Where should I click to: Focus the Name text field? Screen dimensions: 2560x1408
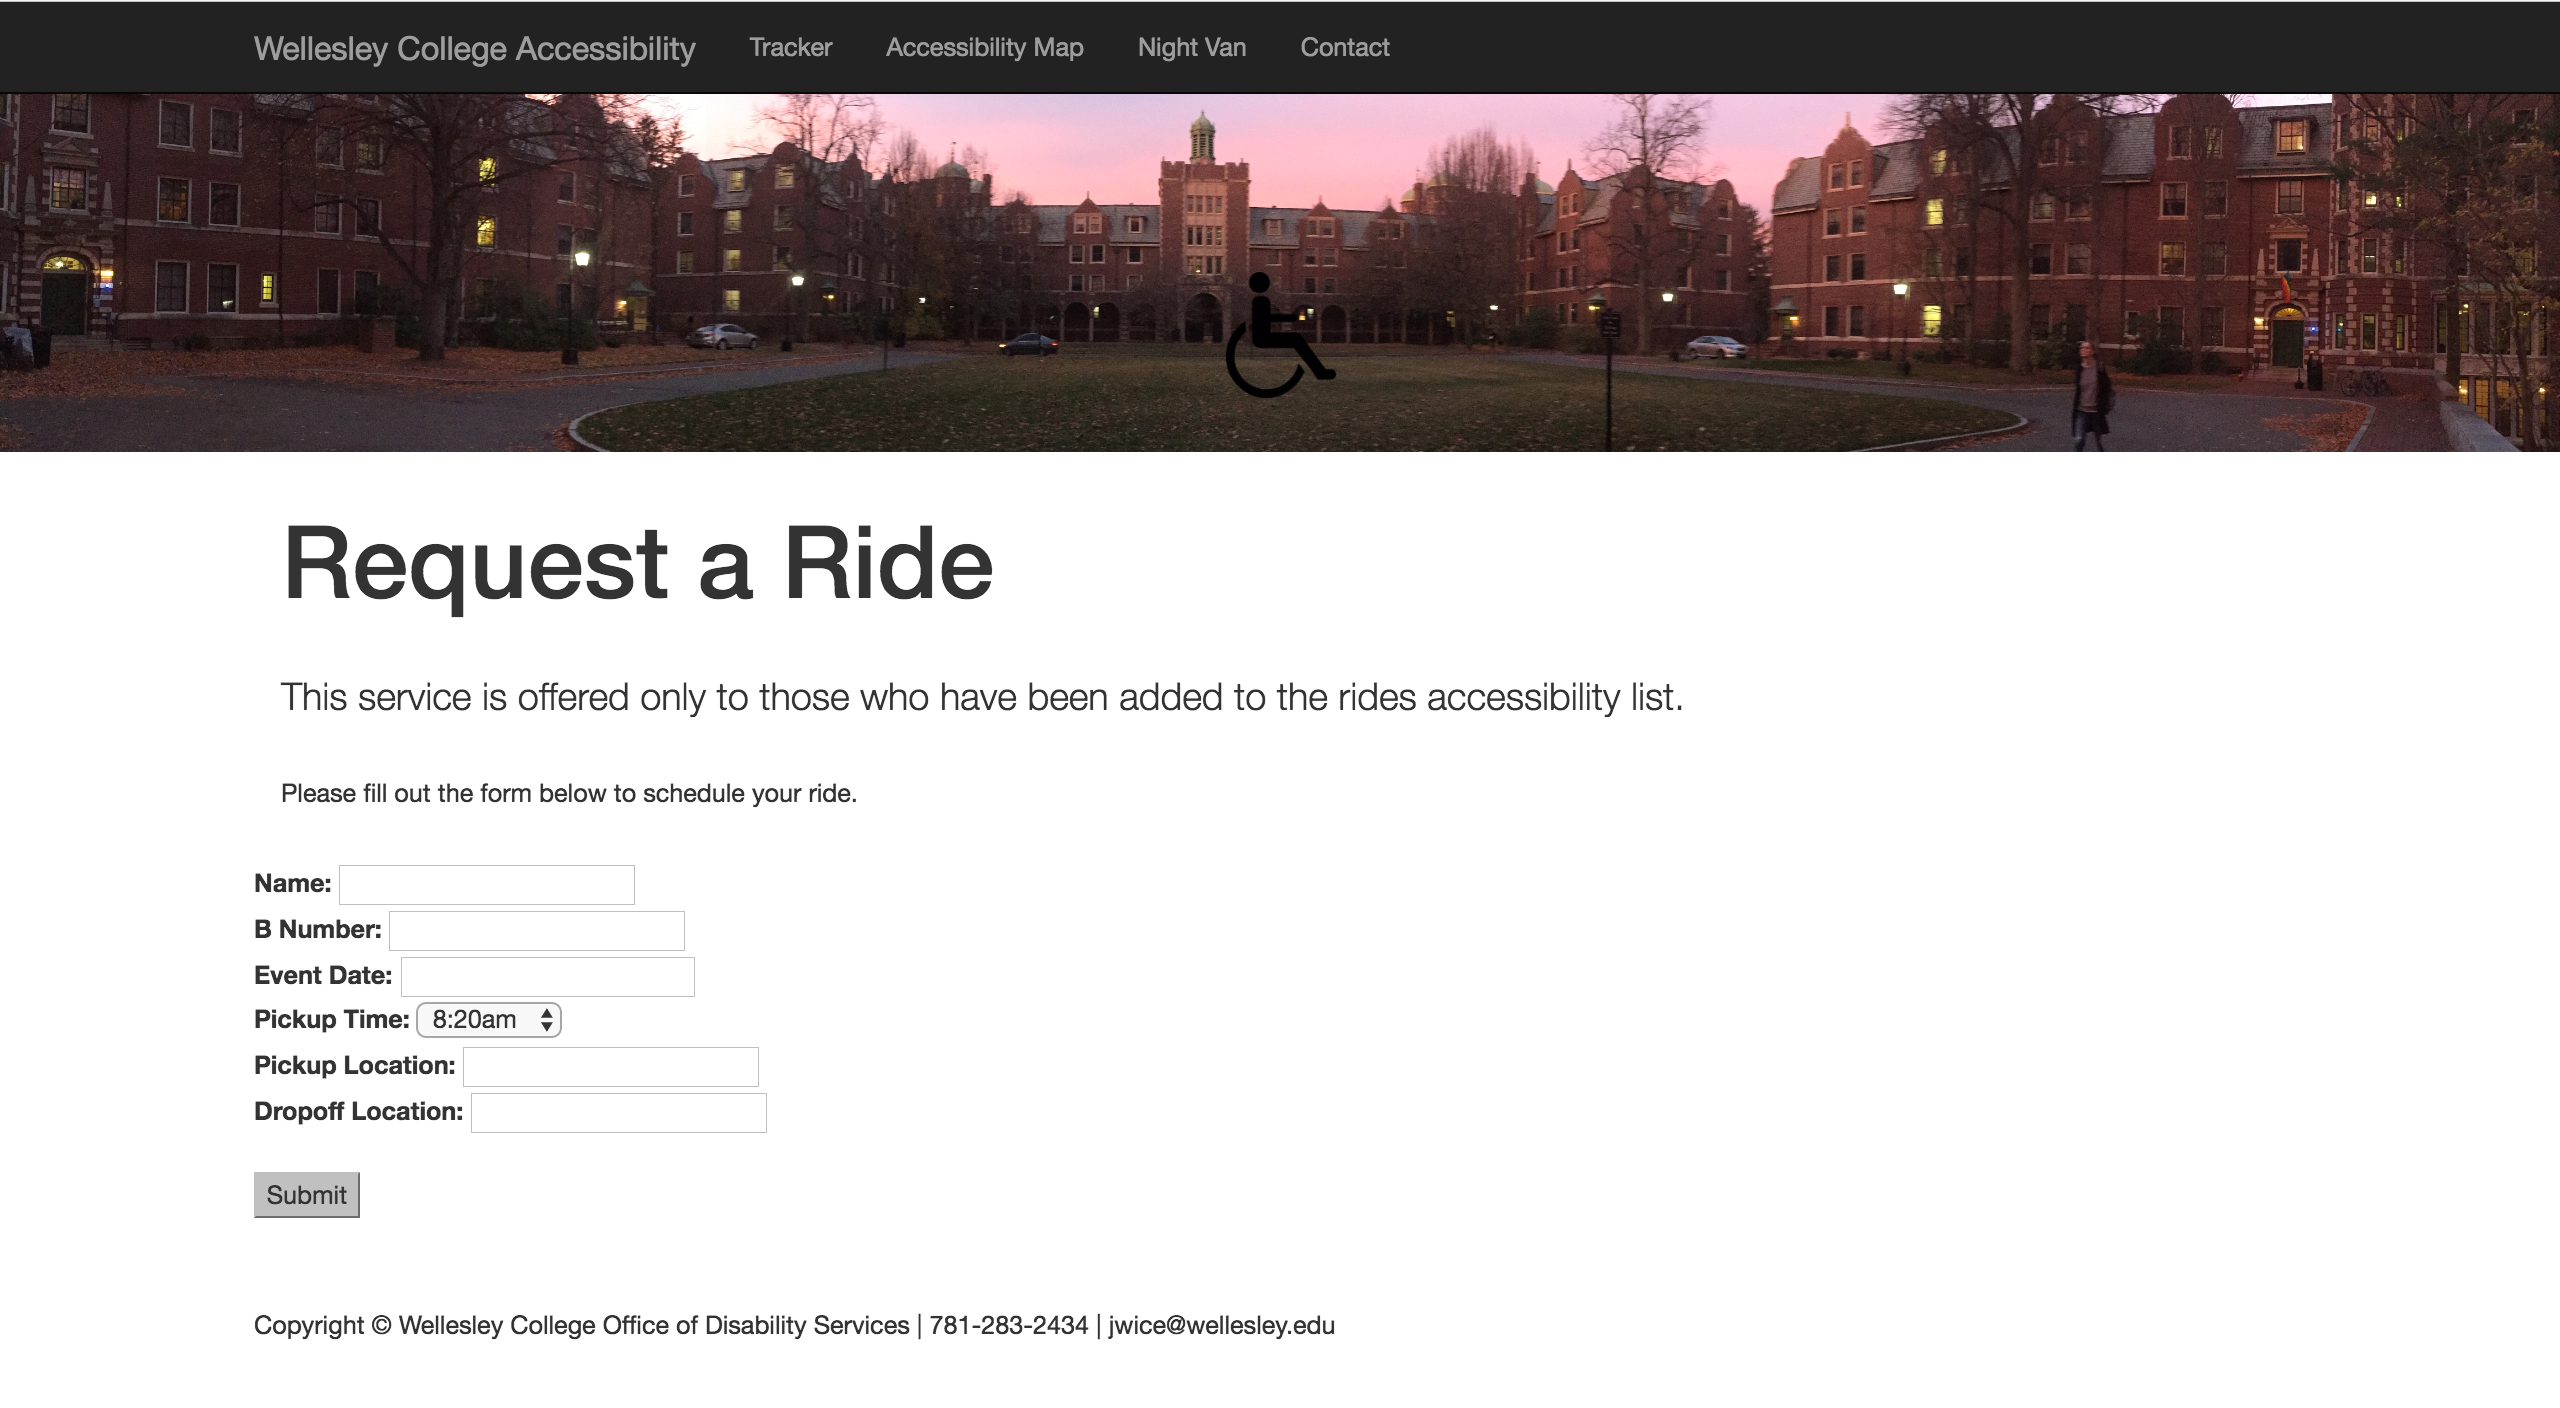pos(486,885)
